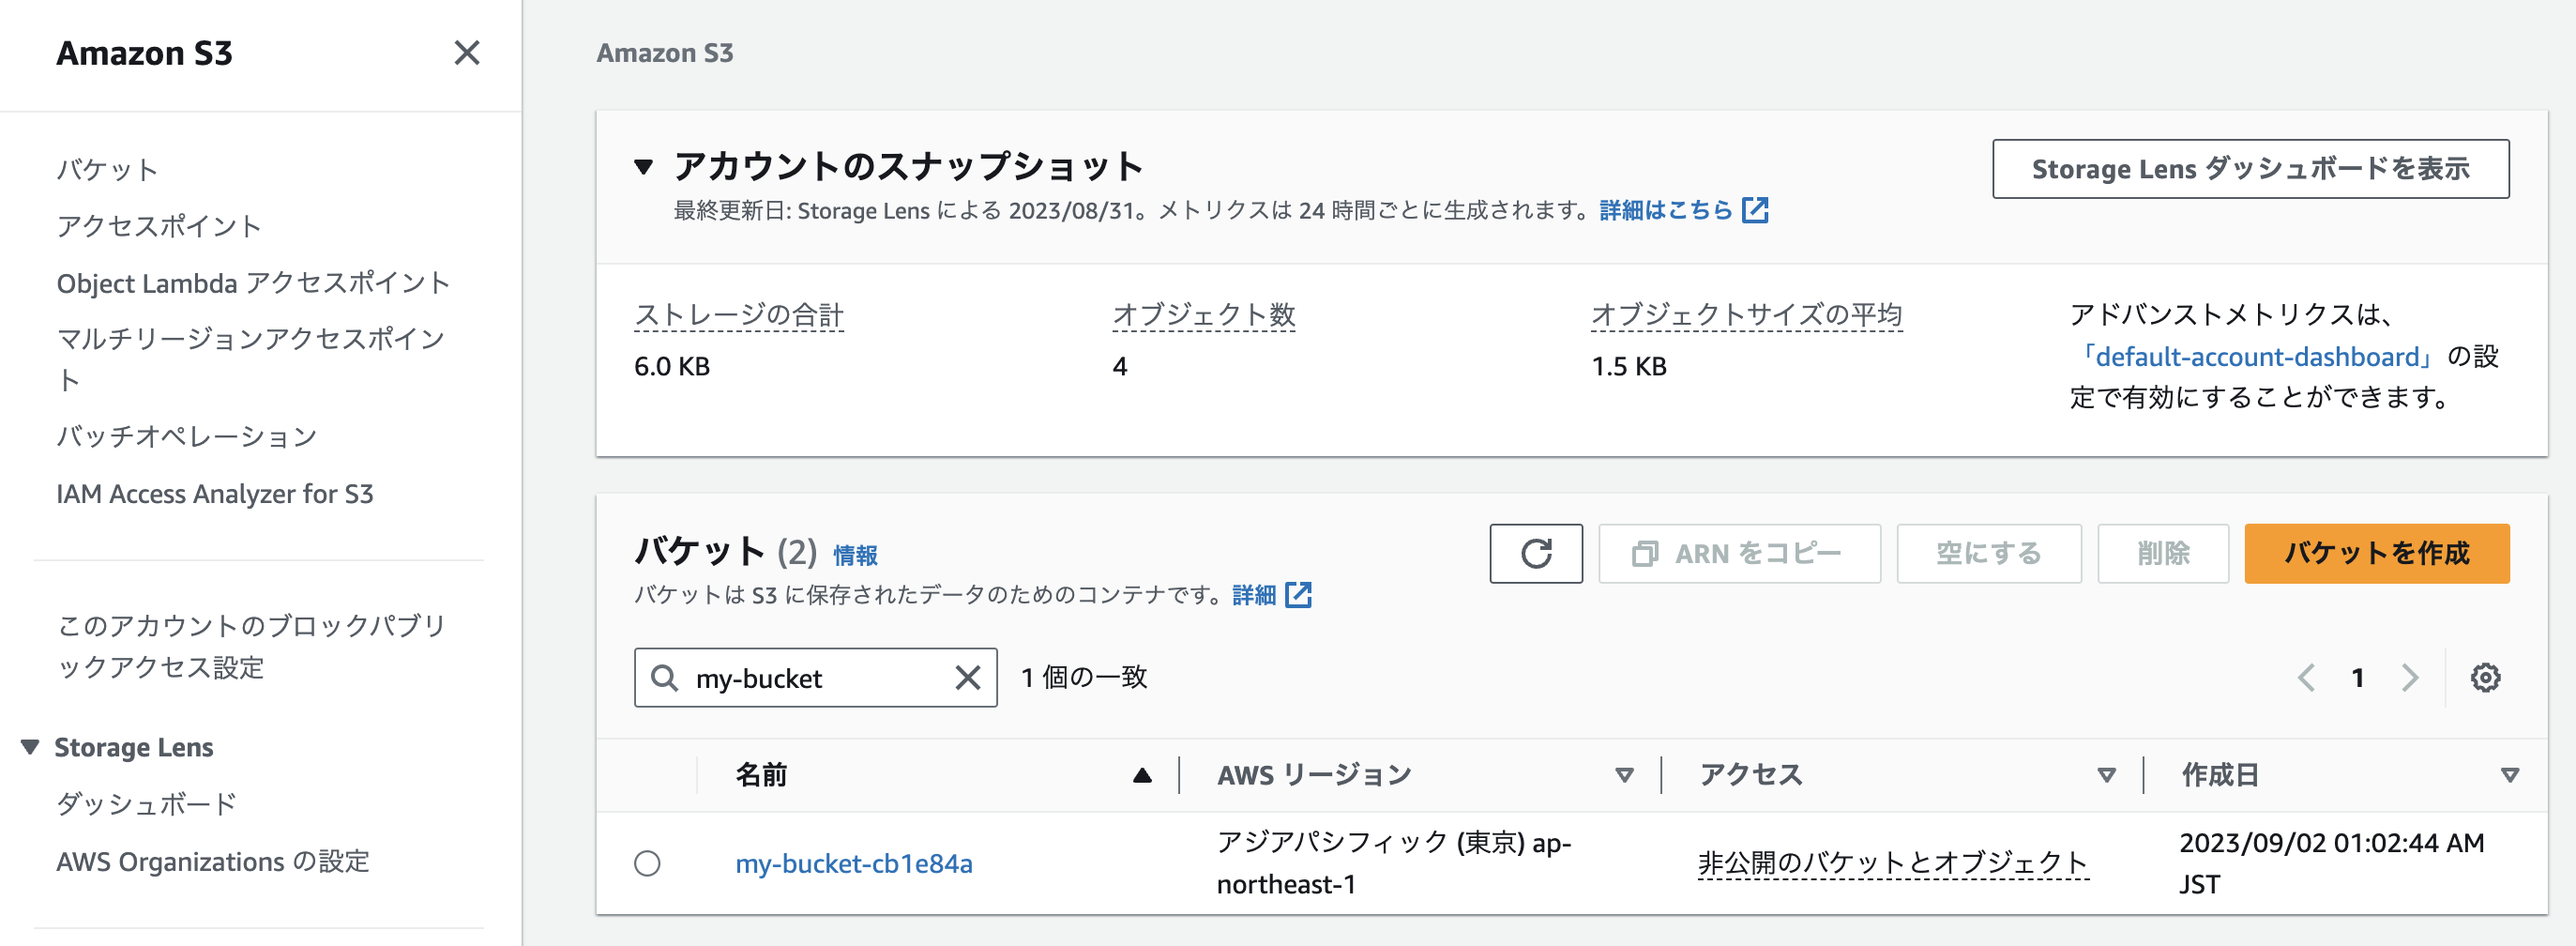Click creation date 2023/09/02 01:02:44 AM
Image resolution: width=2576 pixels, height=946 pixels.
tap(2332, 843)
